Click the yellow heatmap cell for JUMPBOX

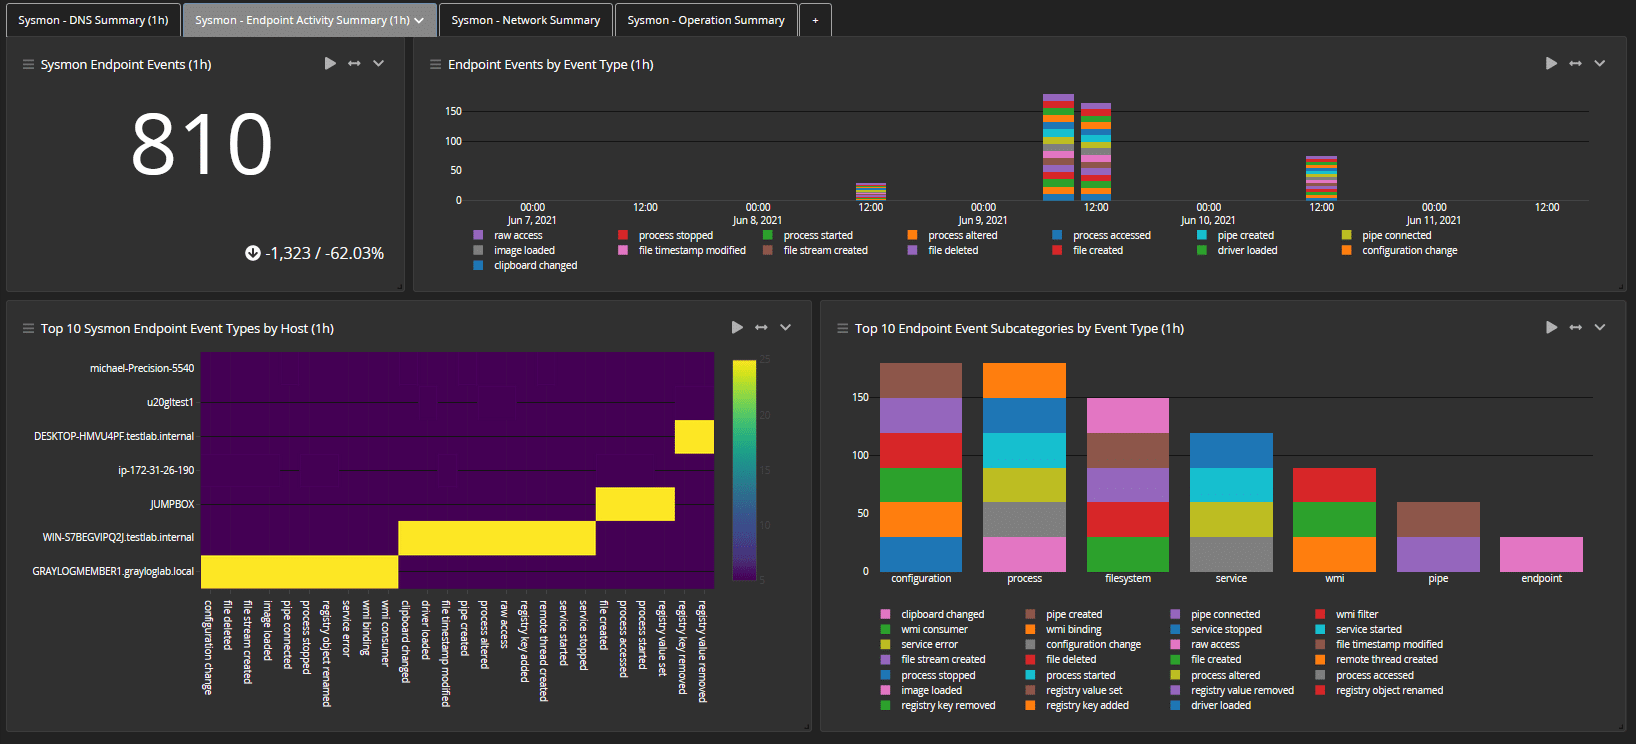click(x=635, y=504)
